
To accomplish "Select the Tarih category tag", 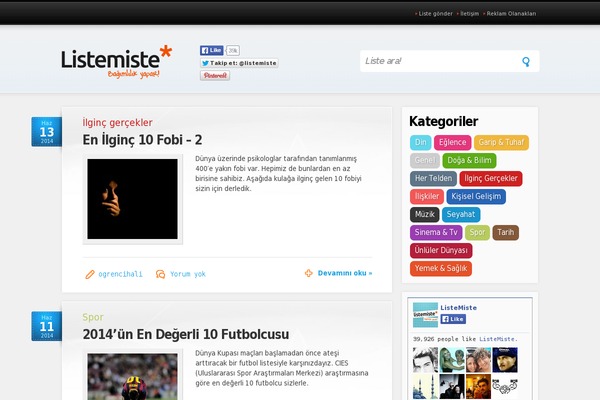I will click(x=505, y=232).
